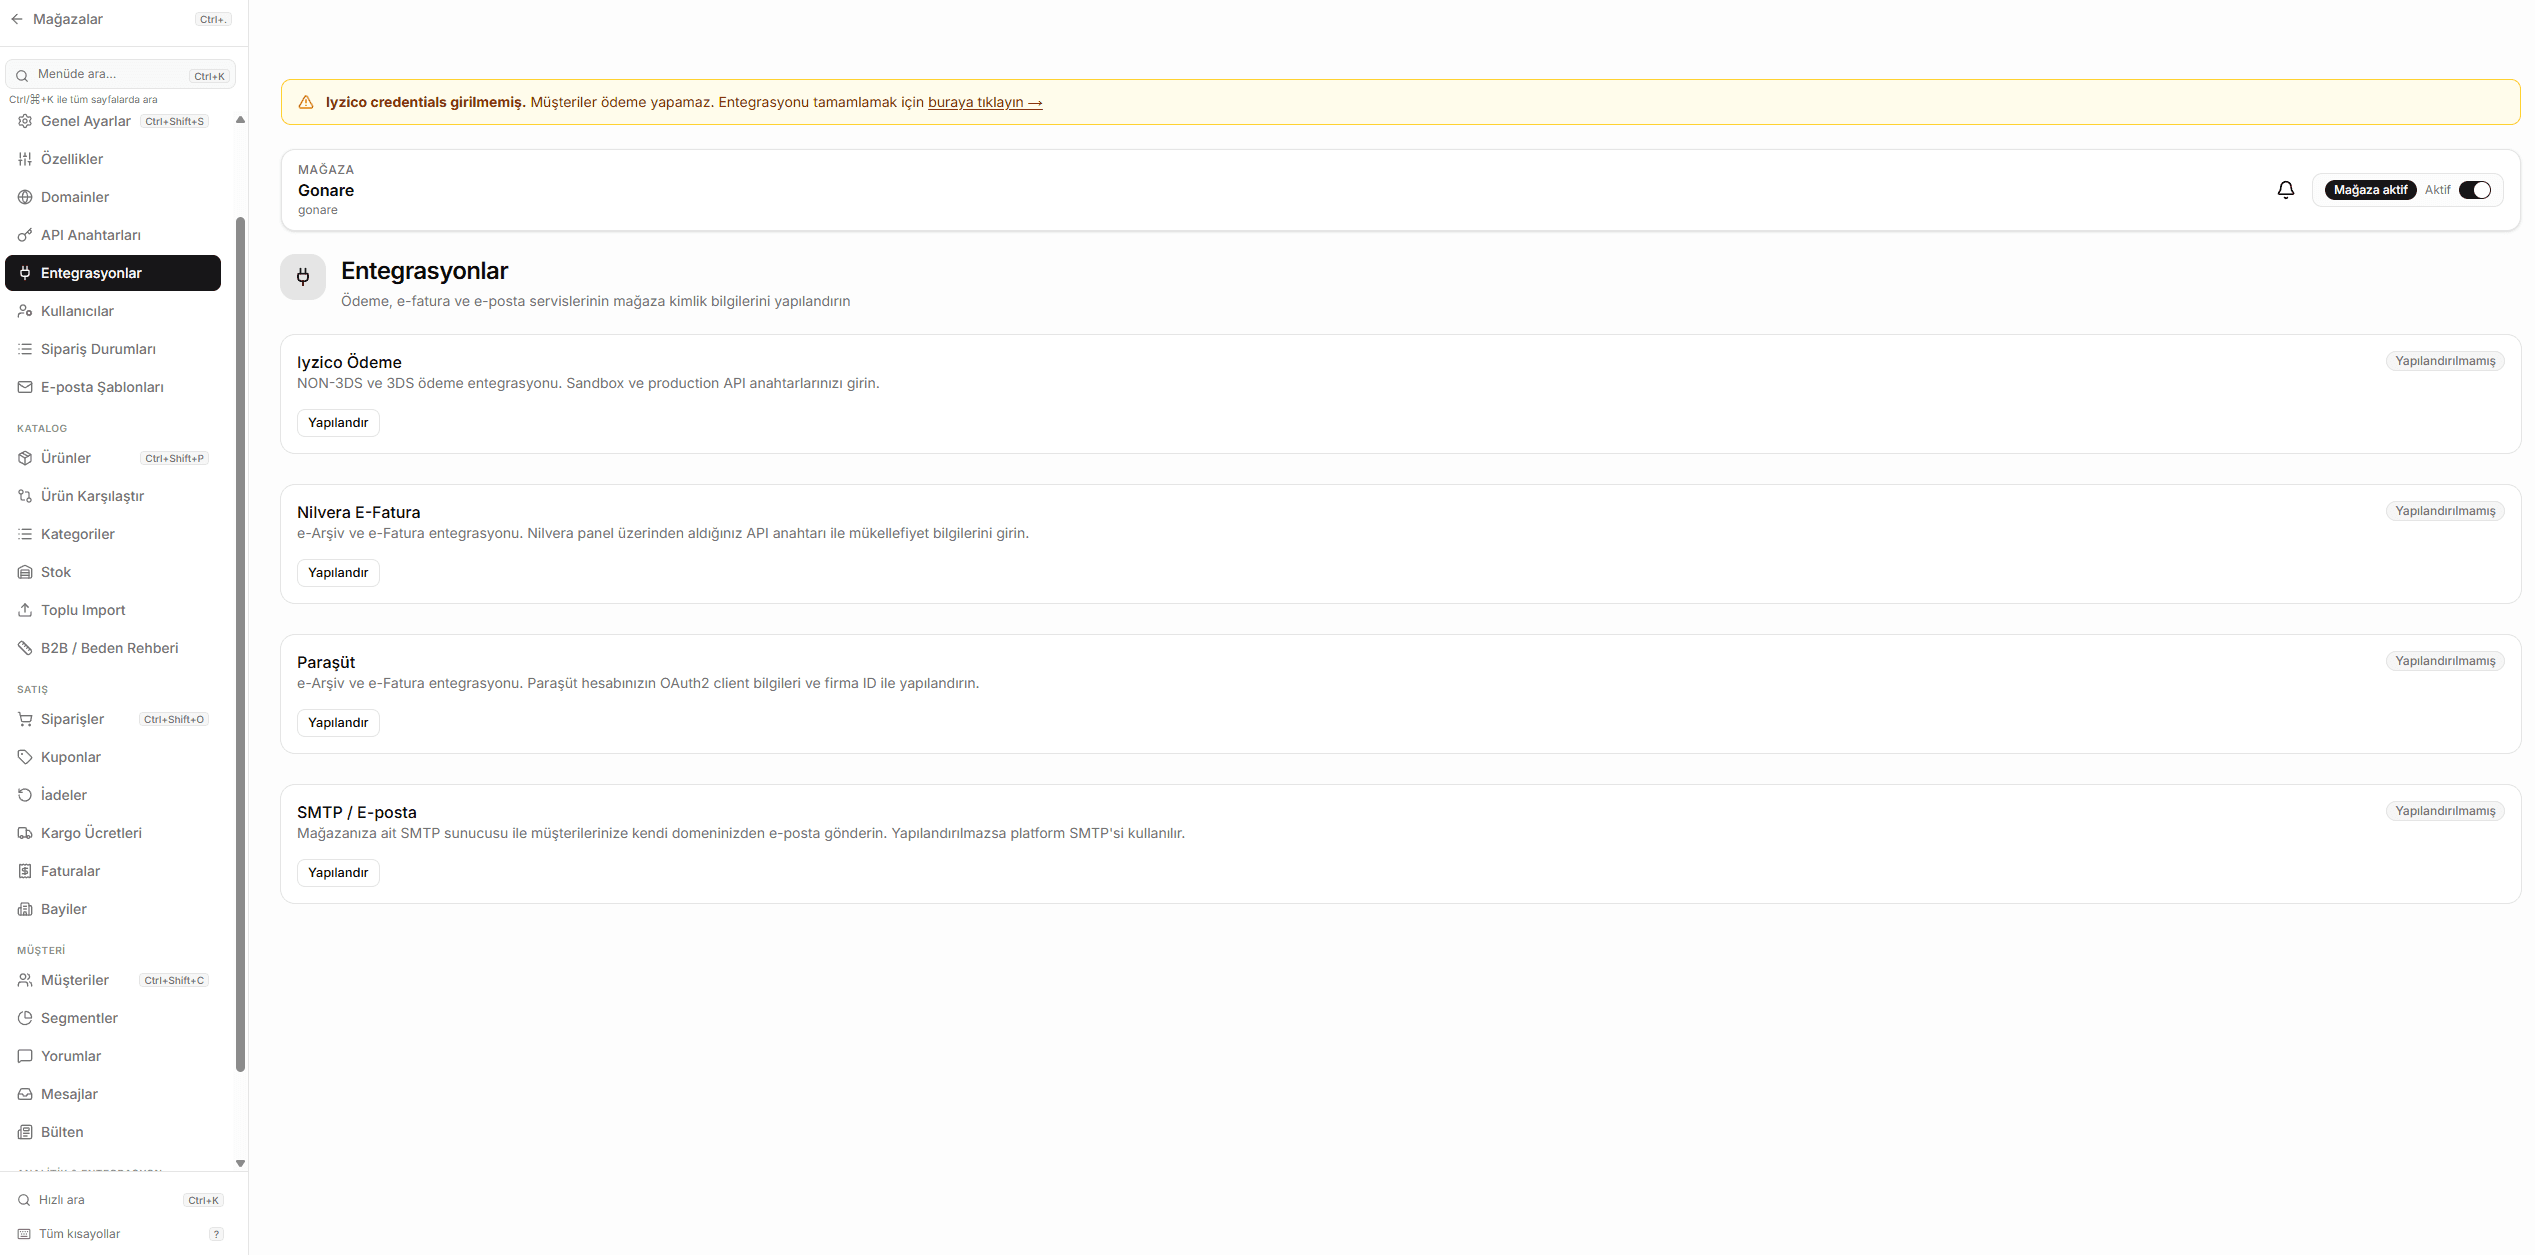2535x1255 pixels.
Task: Go to Kategoriler menu item
Action: point(113,534)
